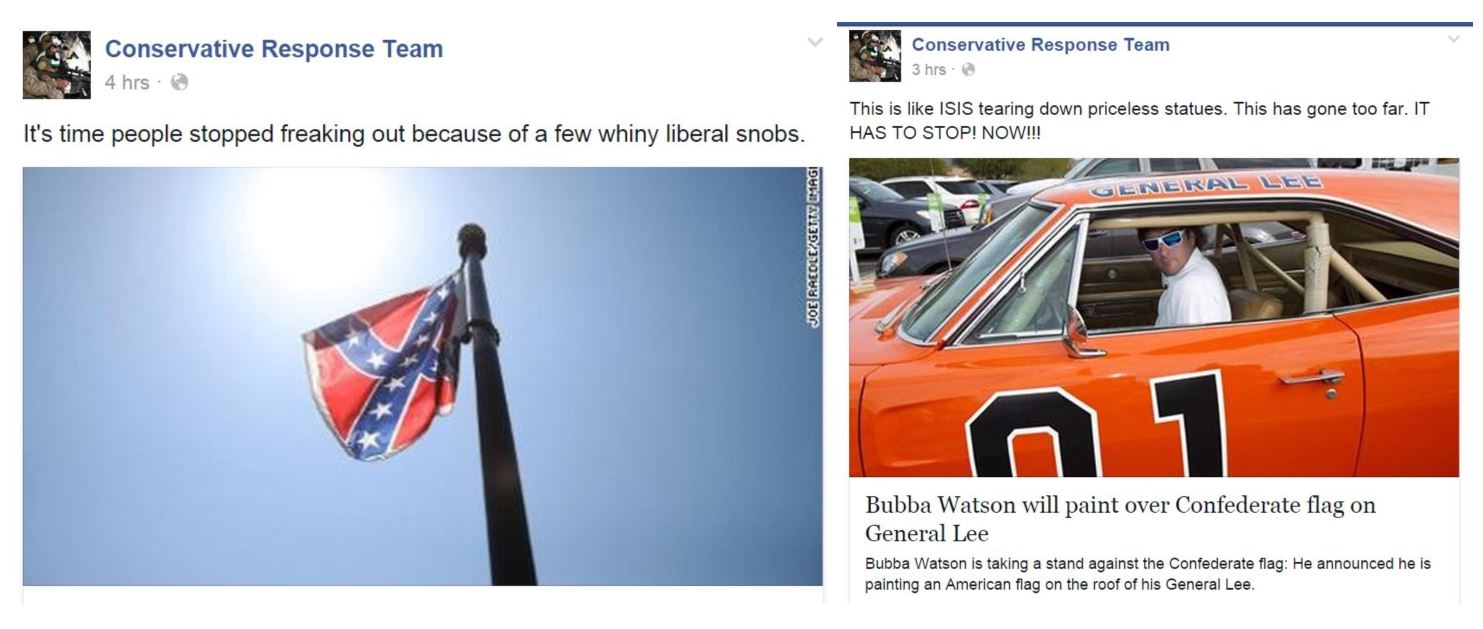Click the globe privacy icon on right post
Viewport: 1483px width, 629px height.
point(968,70)
